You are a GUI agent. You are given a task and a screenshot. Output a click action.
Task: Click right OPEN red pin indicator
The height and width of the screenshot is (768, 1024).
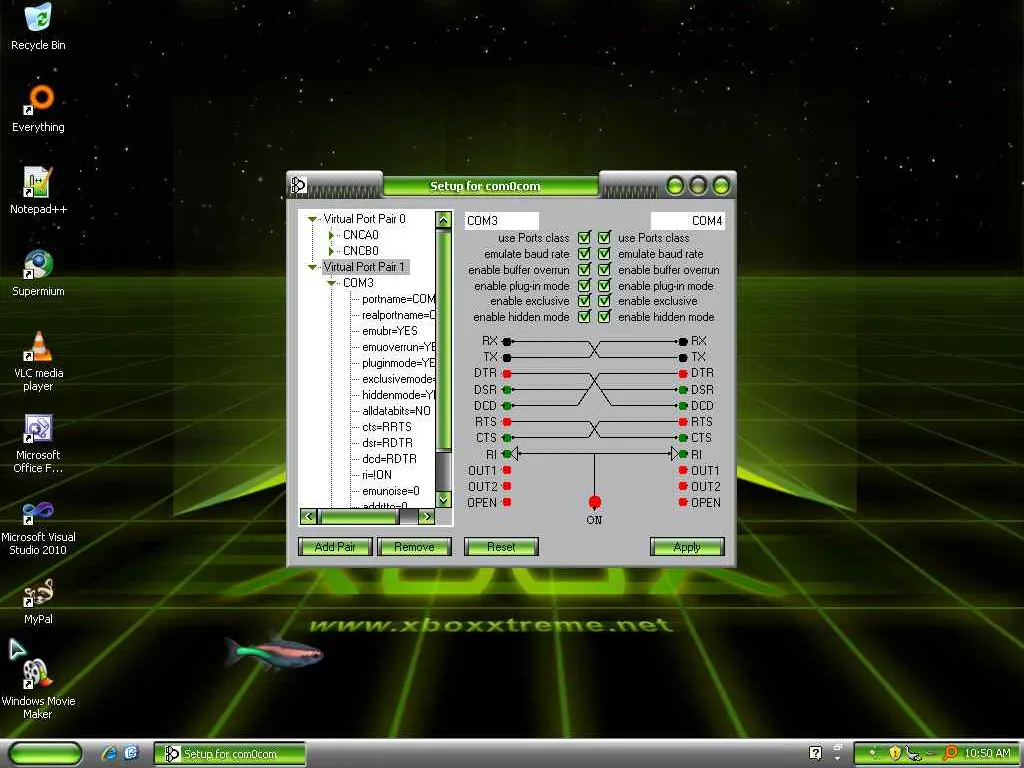[683, 502]
